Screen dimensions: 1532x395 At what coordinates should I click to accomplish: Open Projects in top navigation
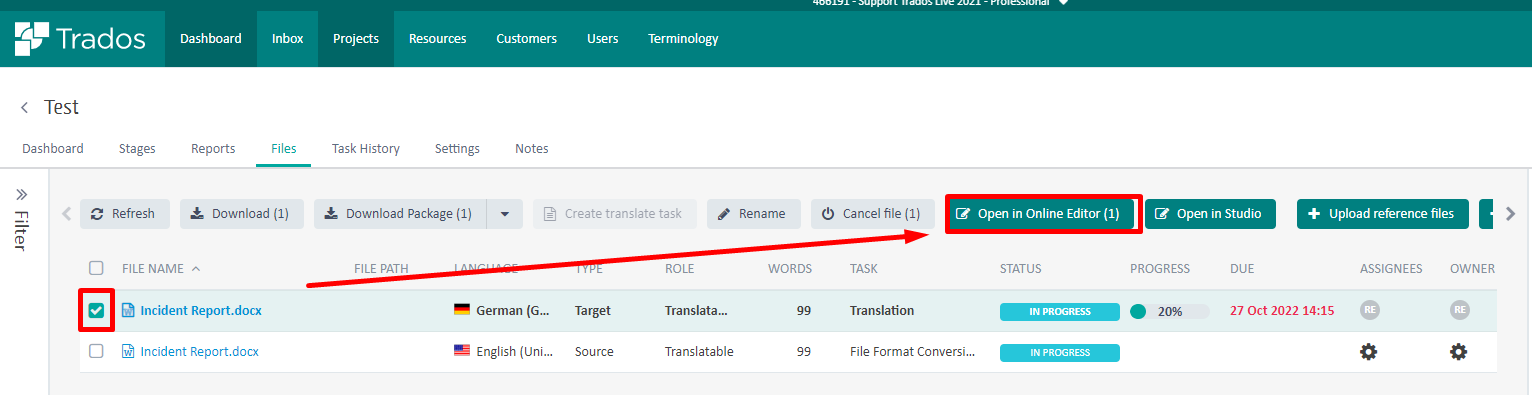tap(356, 39)
